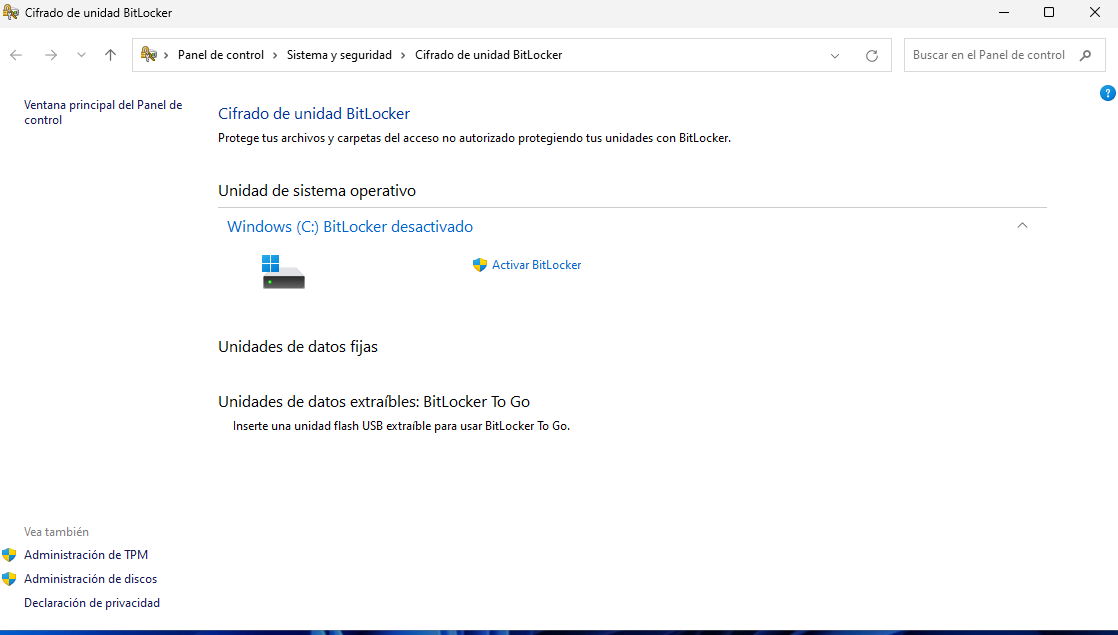
Task: Open Administración de discos
Action: point(90,579)
